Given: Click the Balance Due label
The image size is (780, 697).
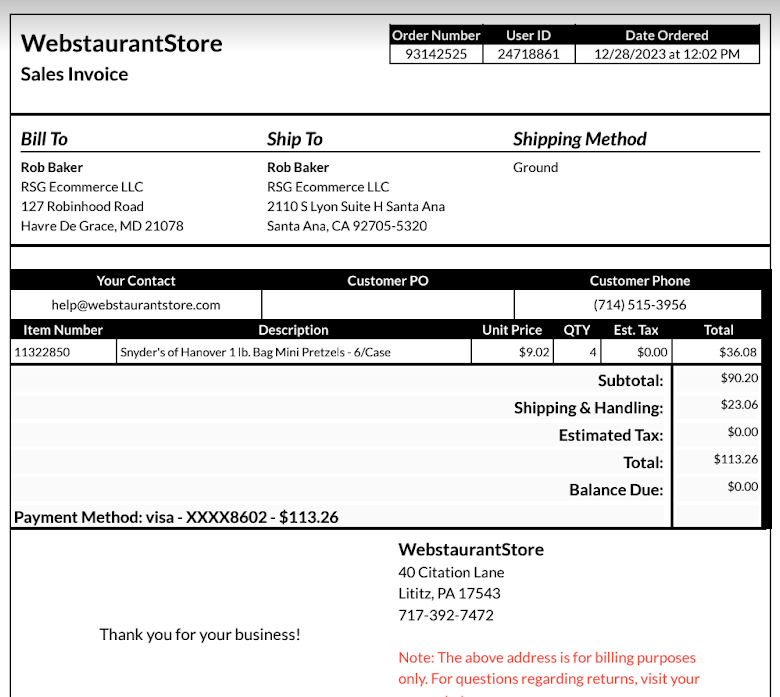Looking at the screenshot, I should [x=616, y=490].
